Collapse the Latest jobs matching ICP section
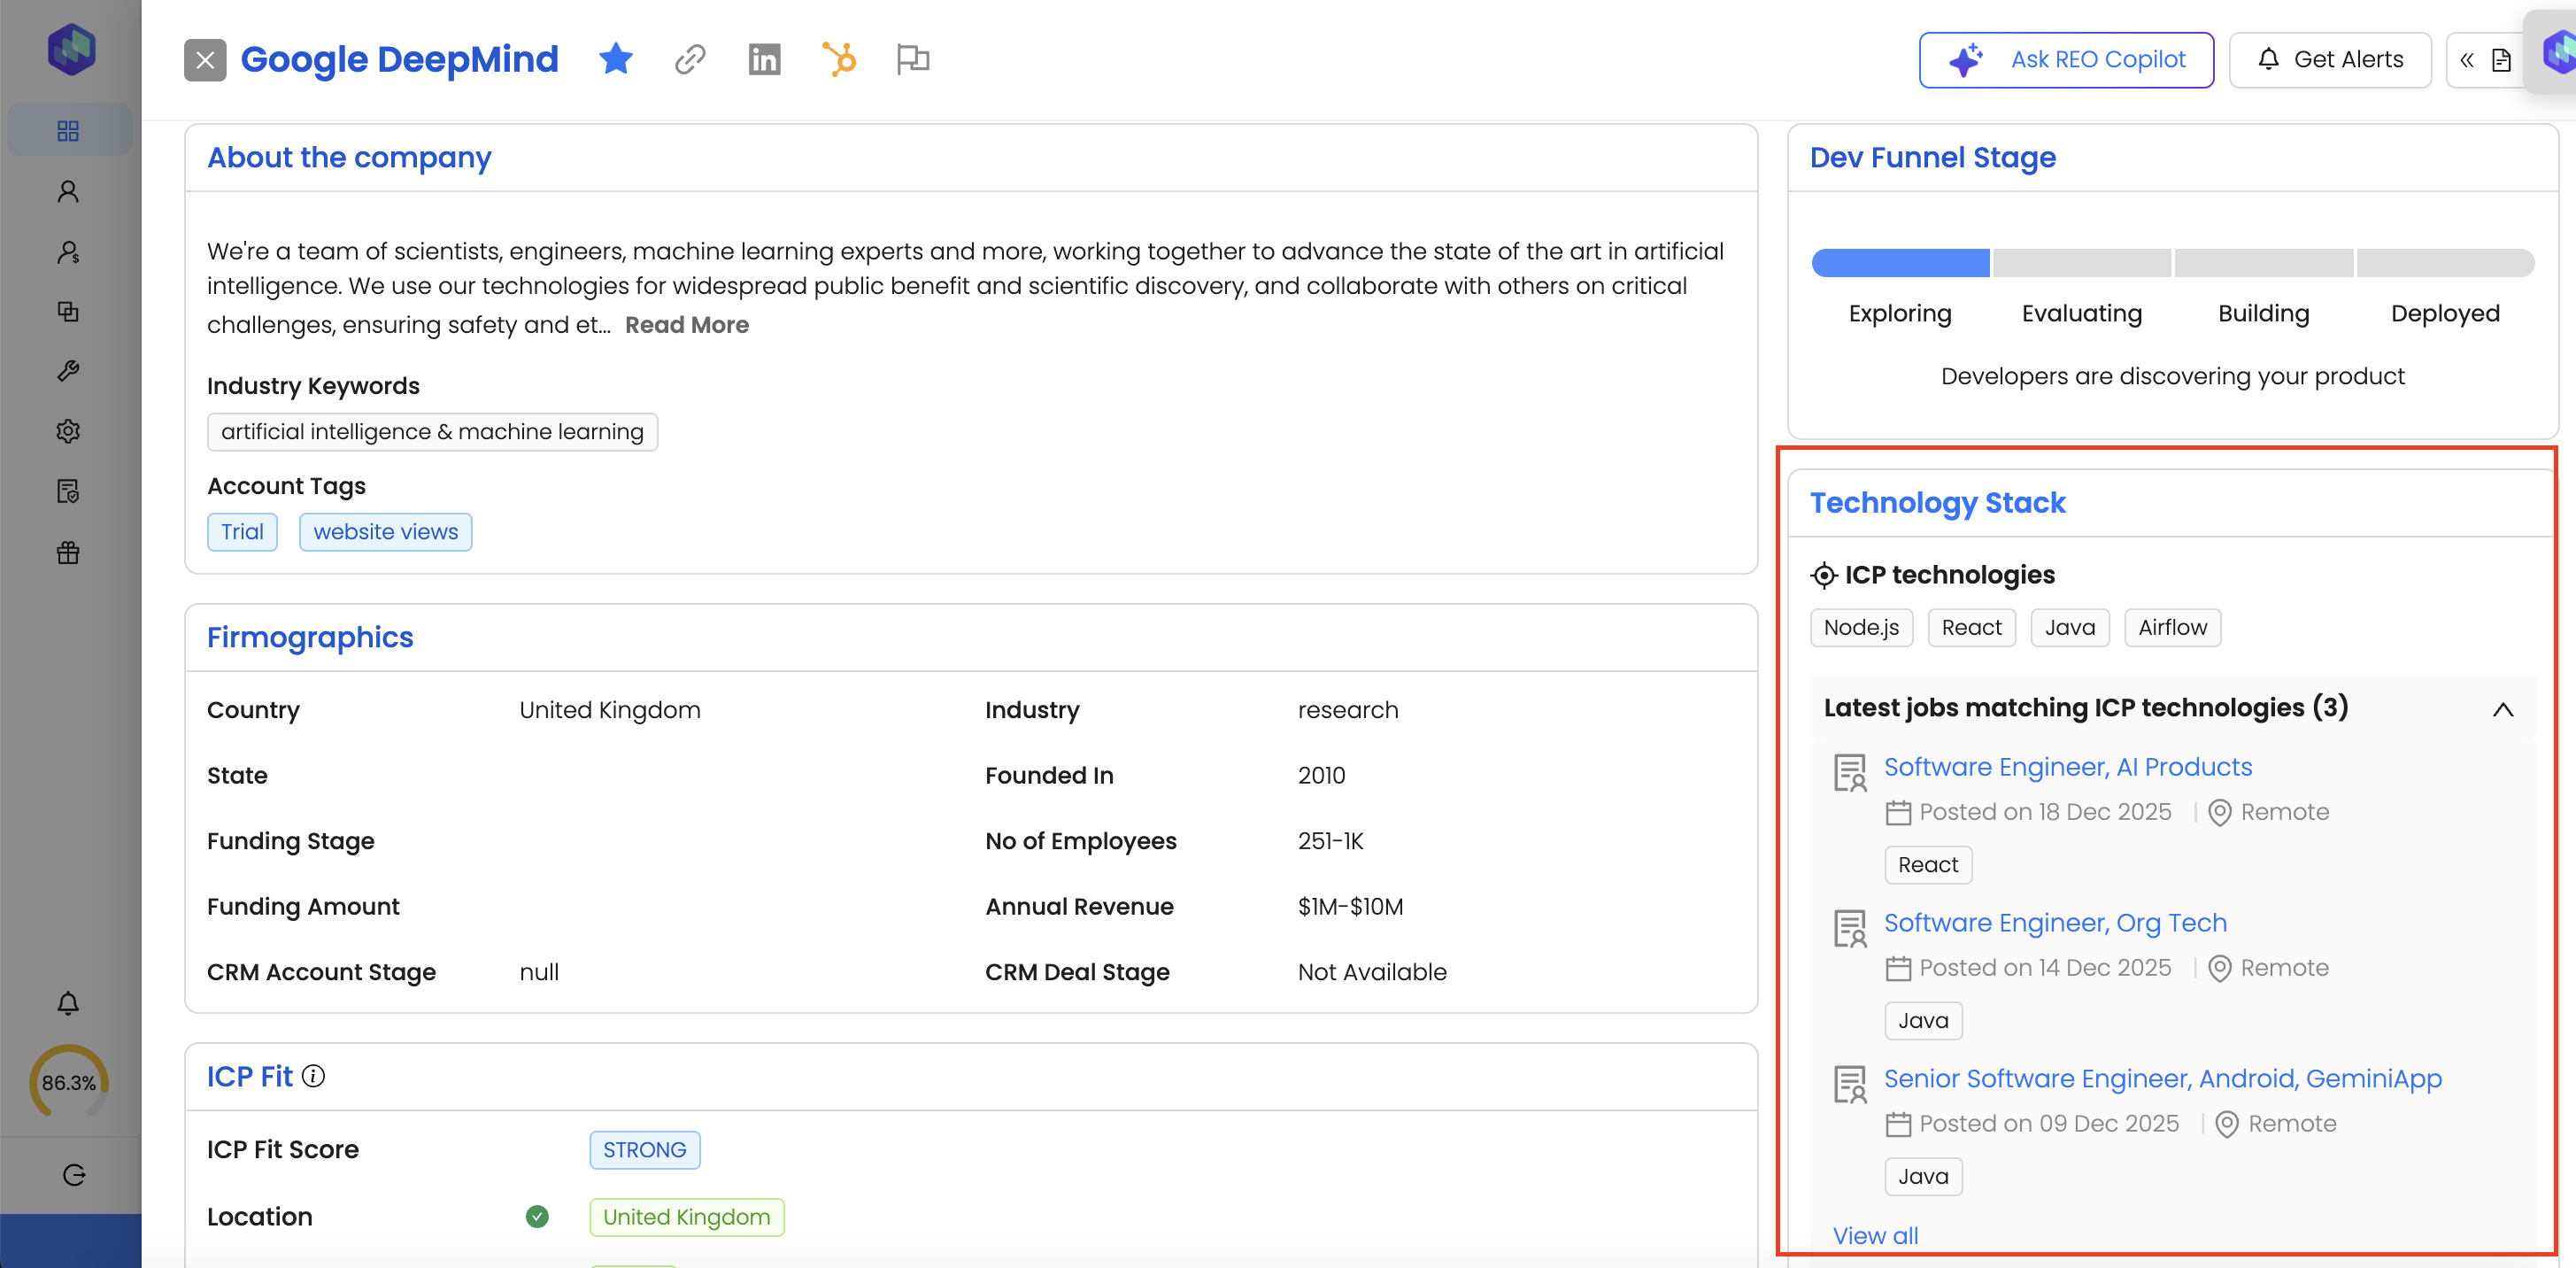 (2502, 709)
